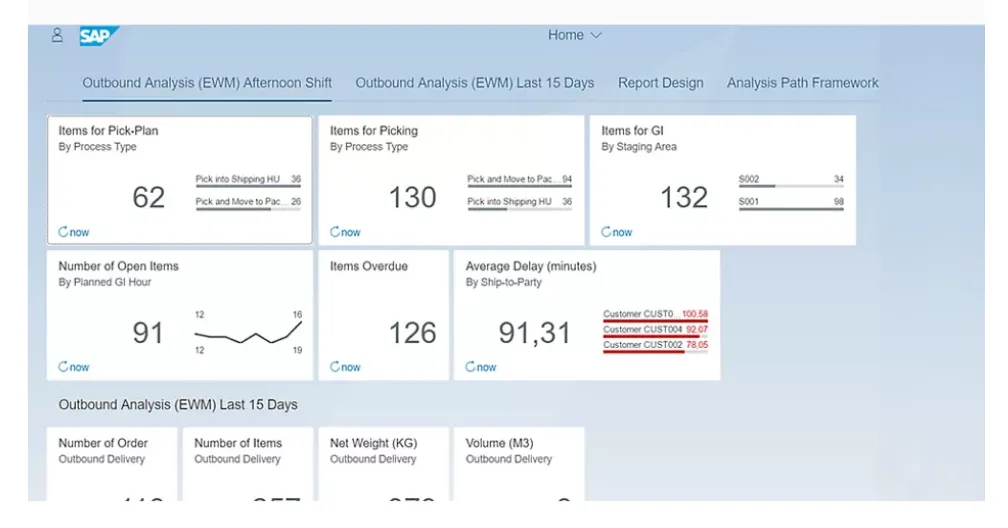
Task: Switch to Outbound Analysis Last 15 Days tab
Action: coord(474,83)
